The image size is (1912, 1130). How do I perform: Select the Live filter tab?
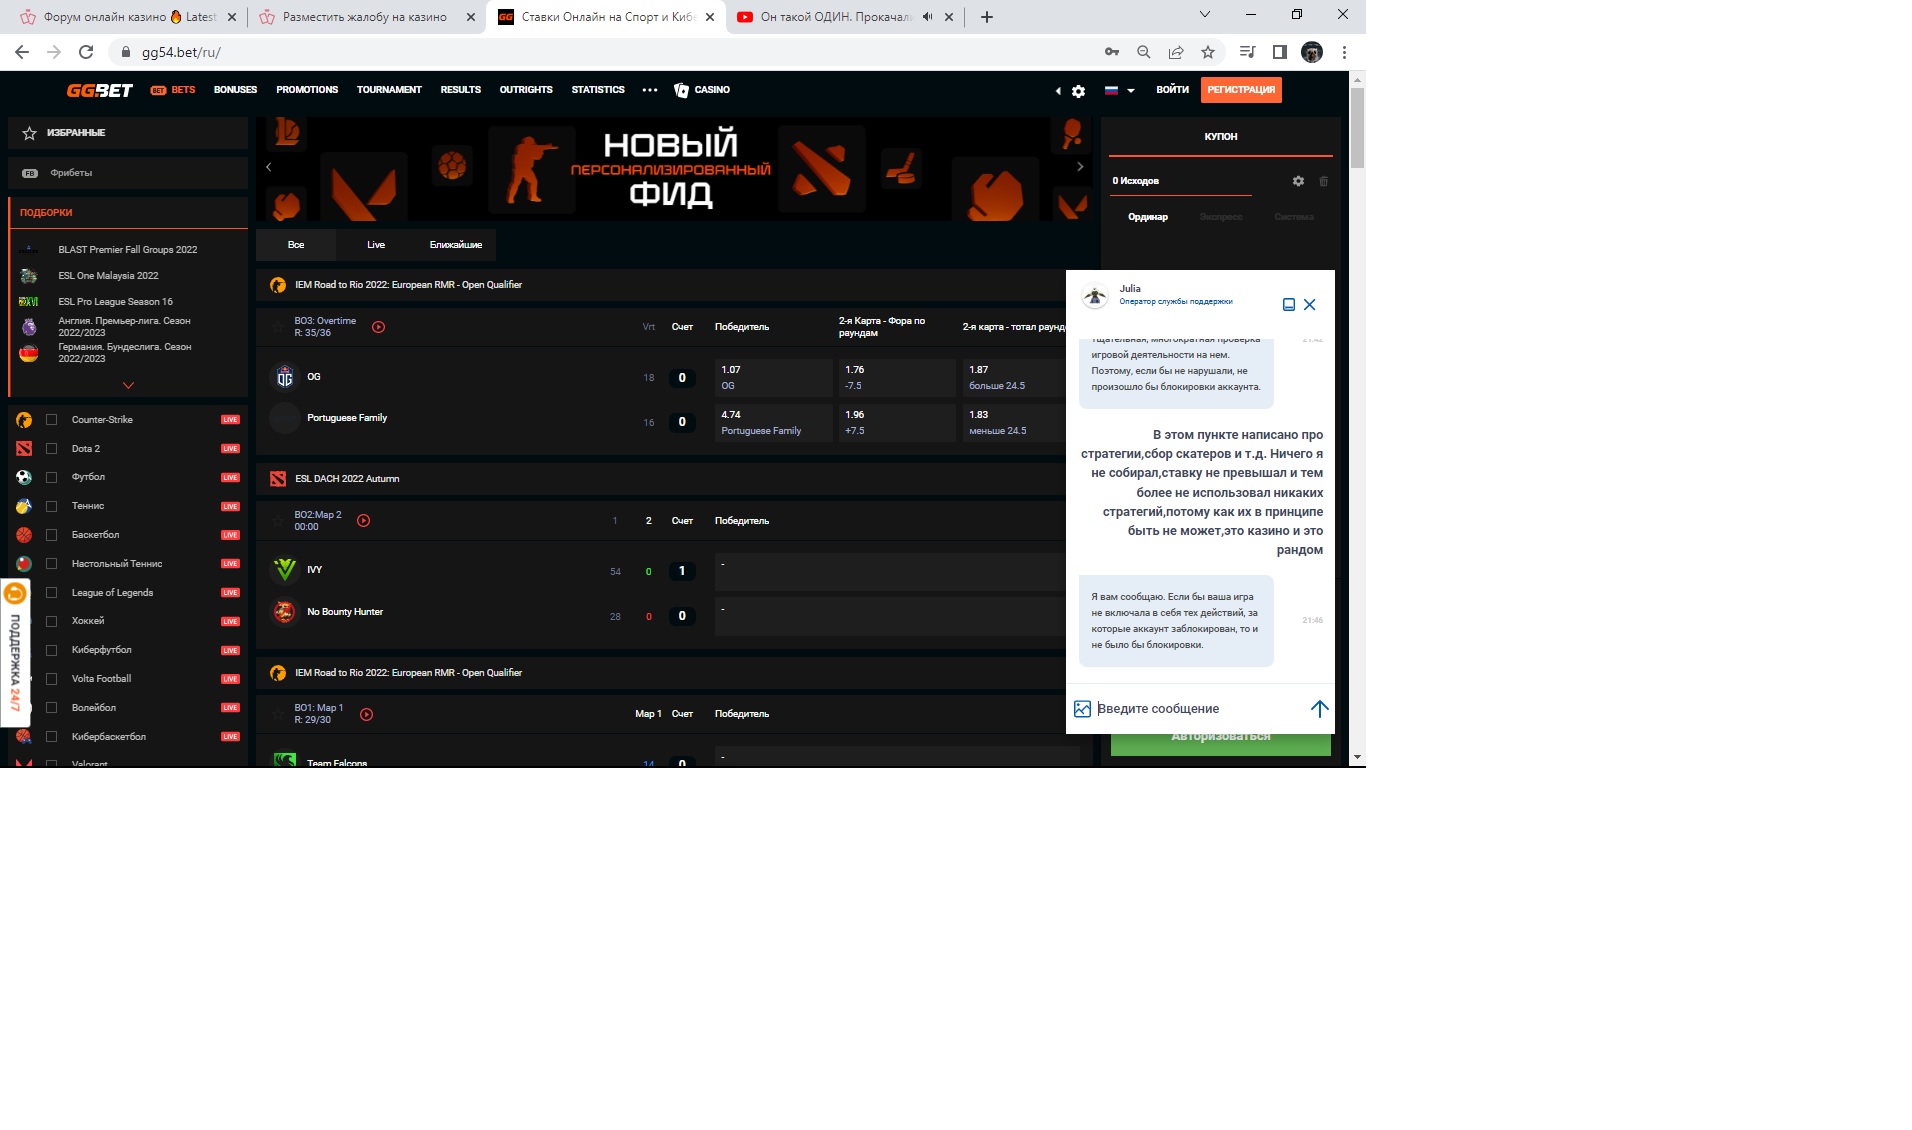point(376,245)
